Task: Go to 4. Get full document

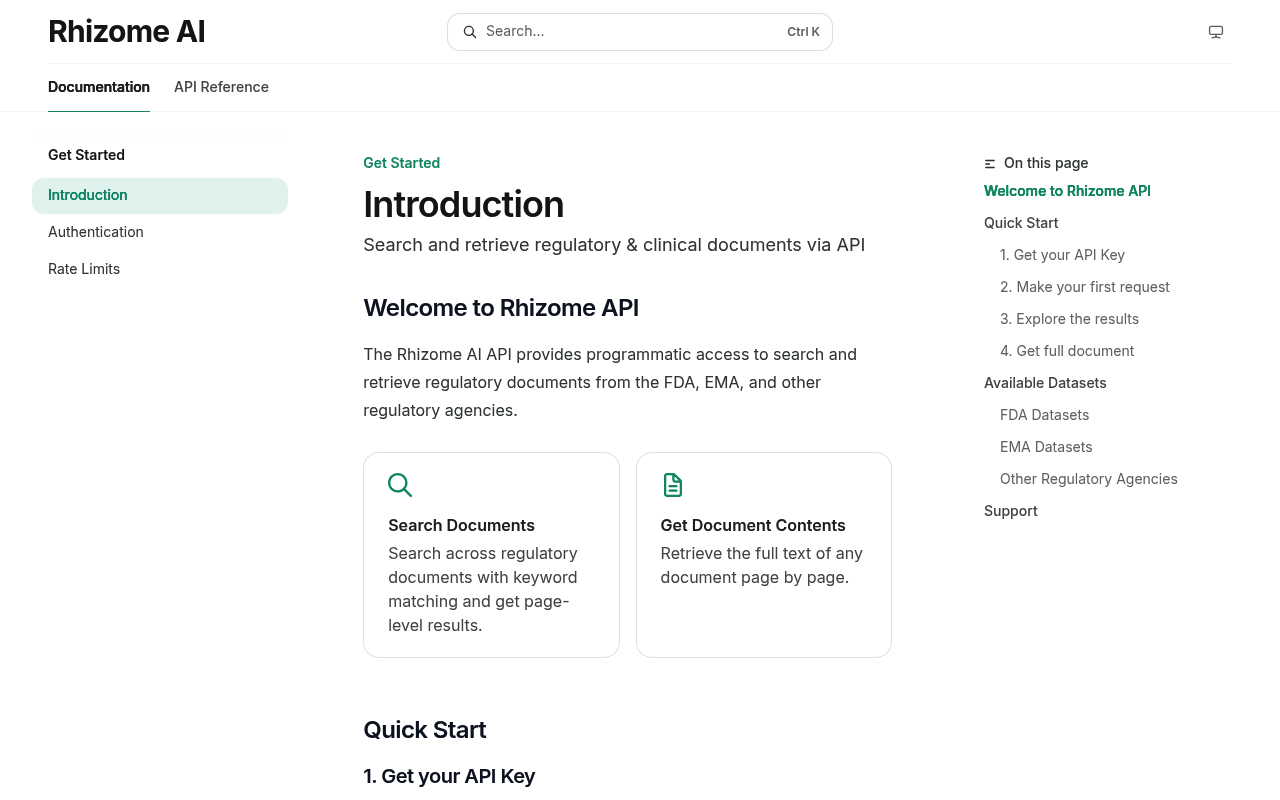Action: (1067, 351)
